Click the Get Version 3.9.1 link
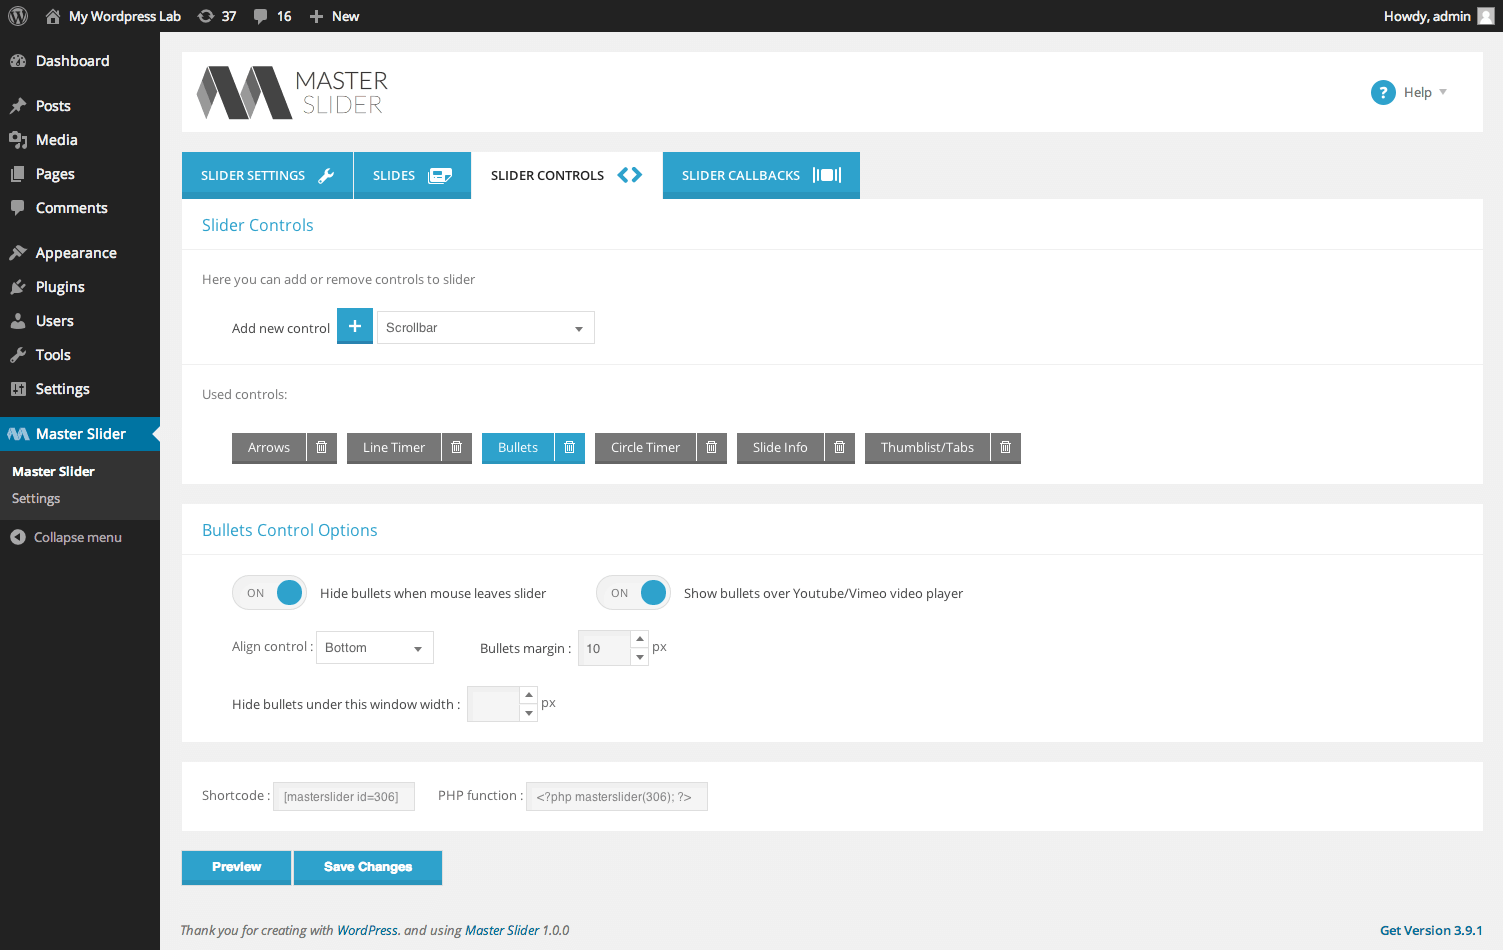 (1431, 930)
